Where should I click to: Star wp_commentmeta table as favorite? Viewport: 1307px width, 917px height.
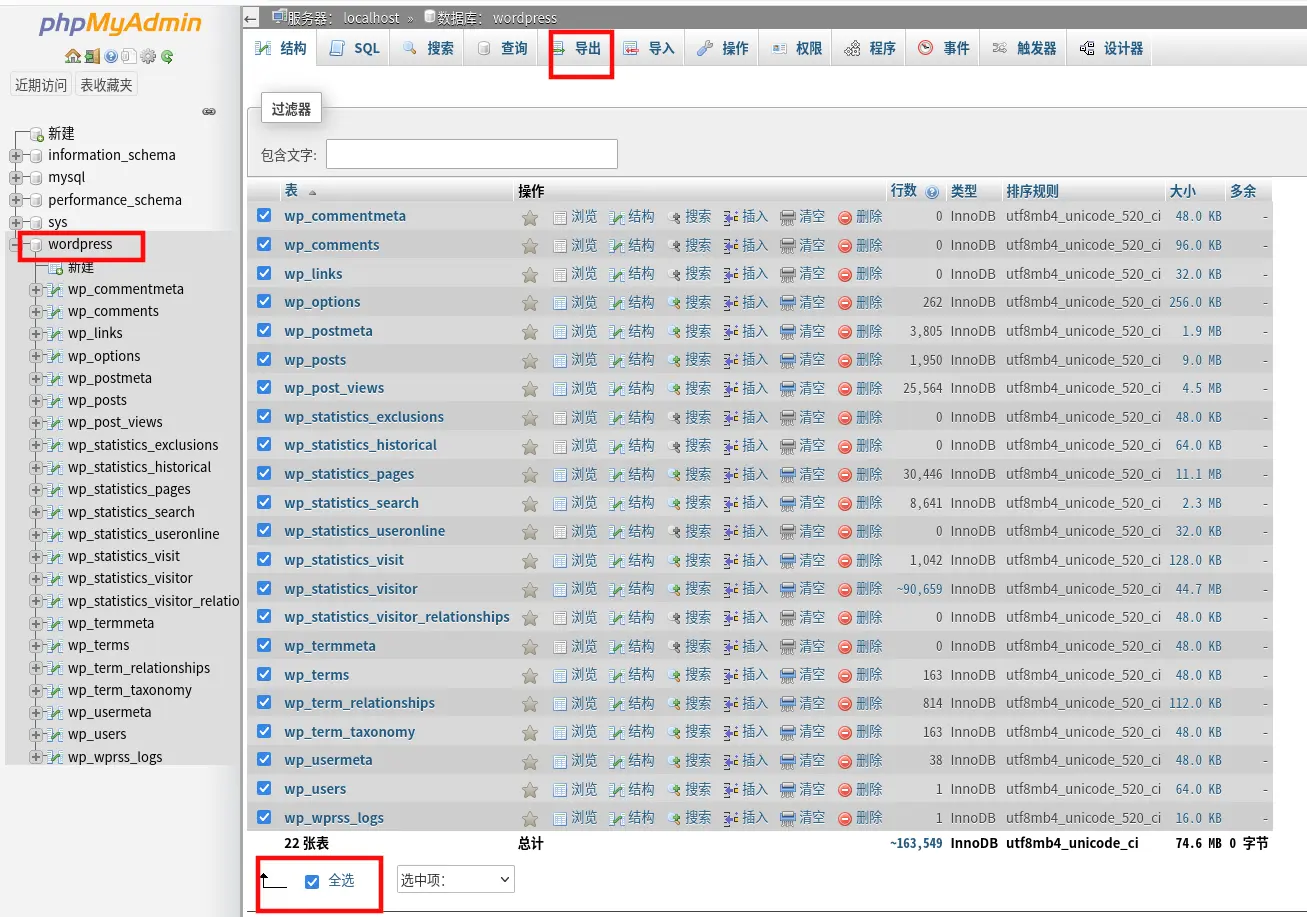[530, 217]
